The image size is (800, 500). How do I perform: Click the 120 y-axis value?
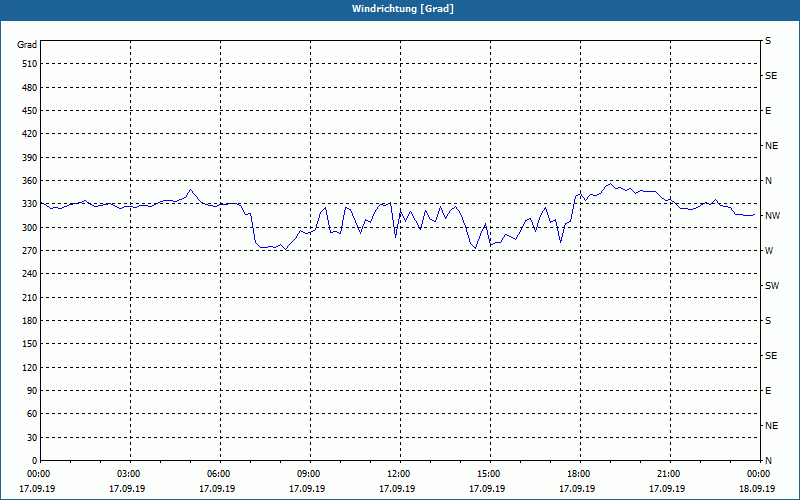pos(30,367)
